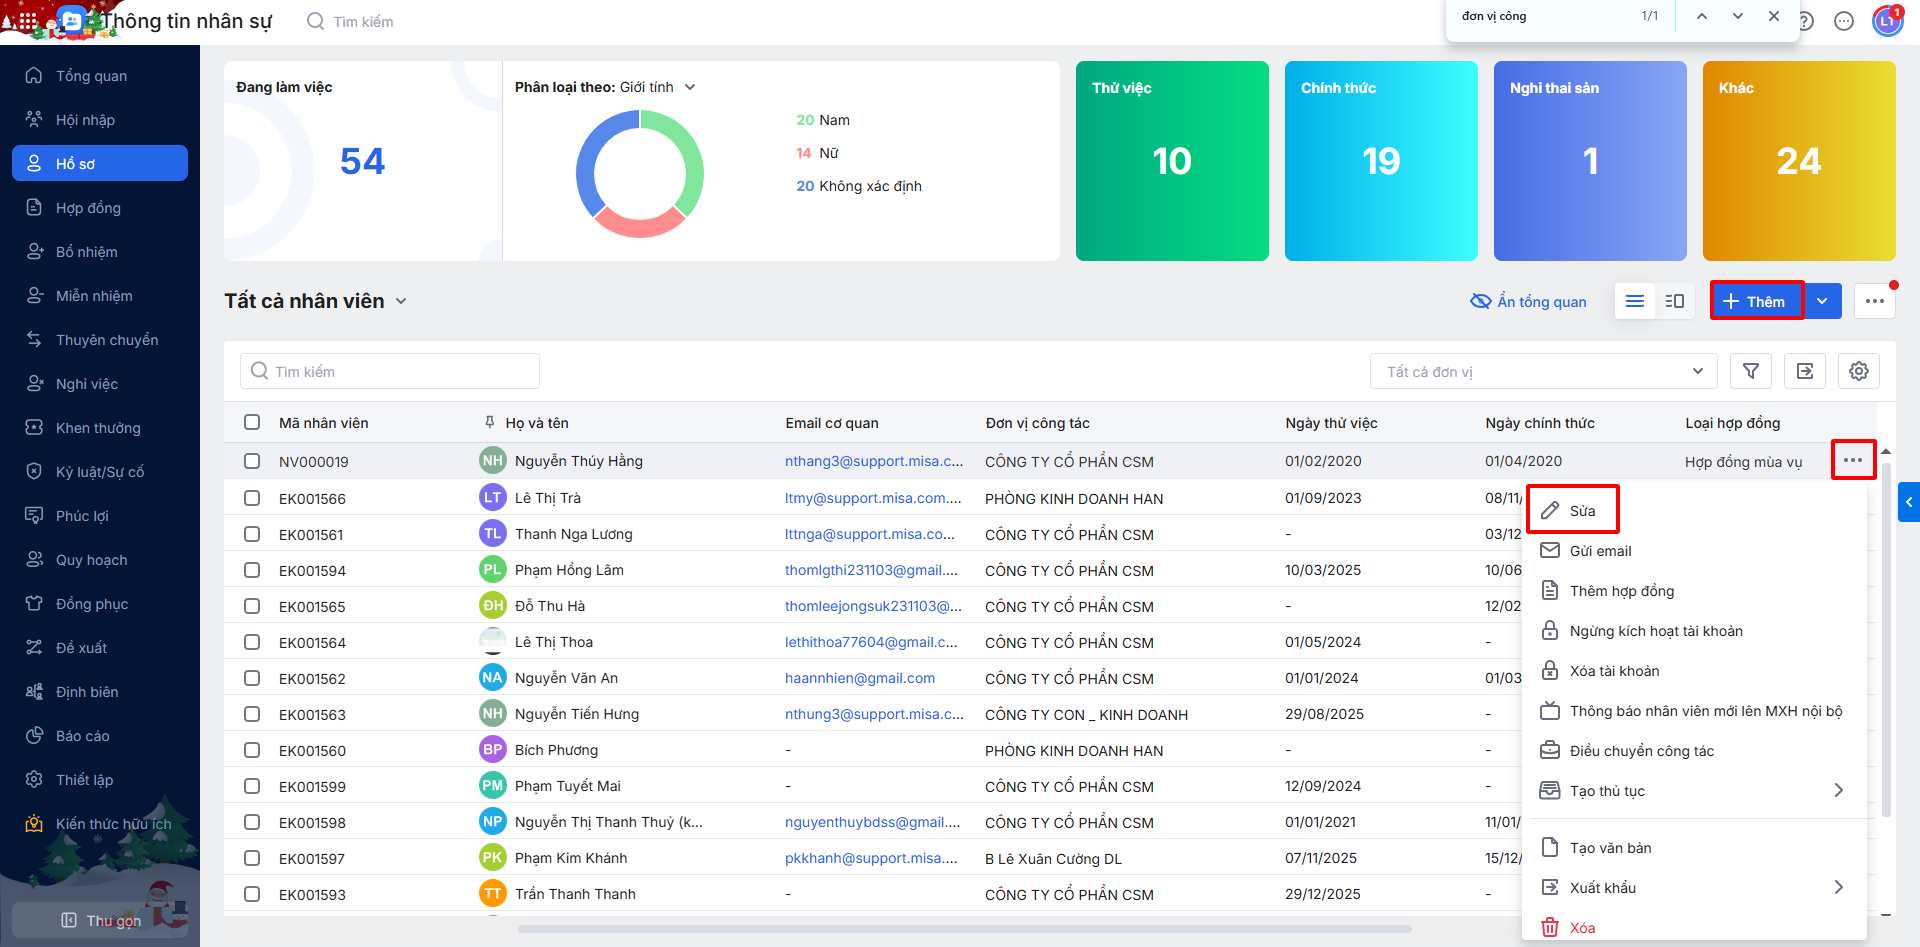Select Điều chuyển công tác menu item
Screen dimensions: 1920x947
(x=1641, y=751)
